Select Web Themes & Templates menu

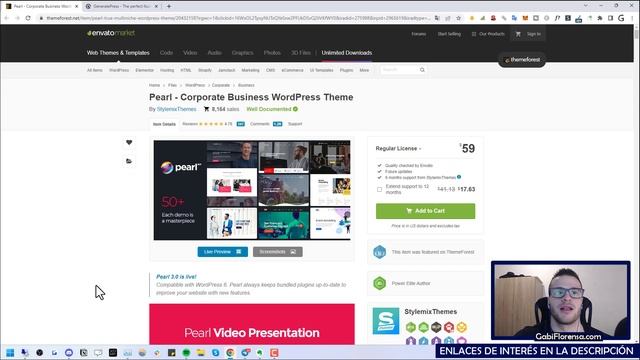118,53
